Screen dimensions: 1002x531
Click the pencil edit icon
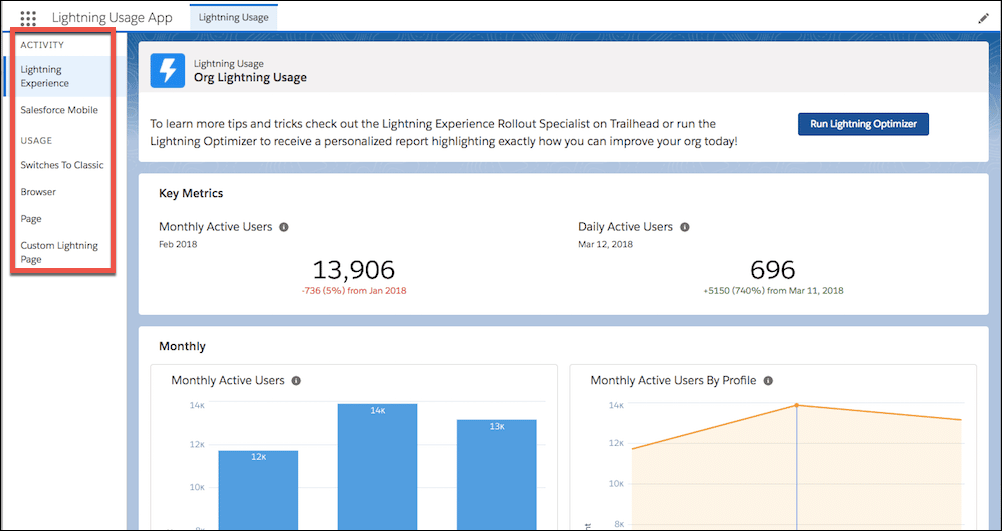pyautogui.click(x=983, y=19)
